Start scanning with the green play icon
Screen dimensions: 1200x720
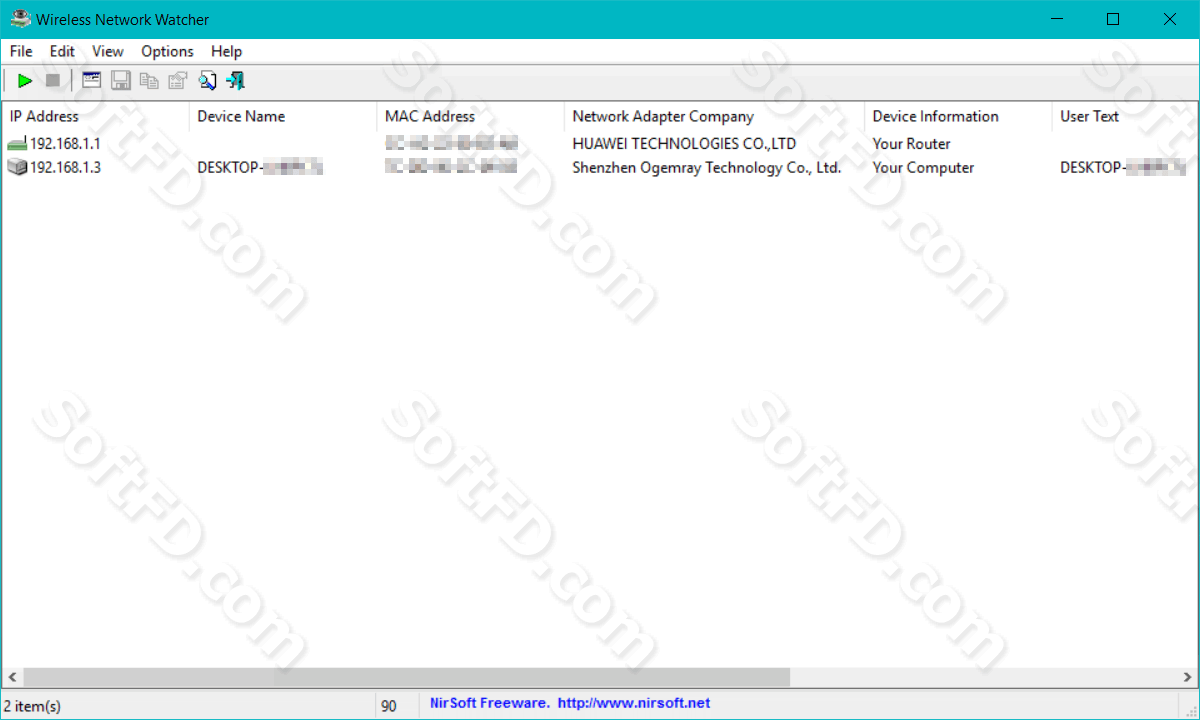25,81
